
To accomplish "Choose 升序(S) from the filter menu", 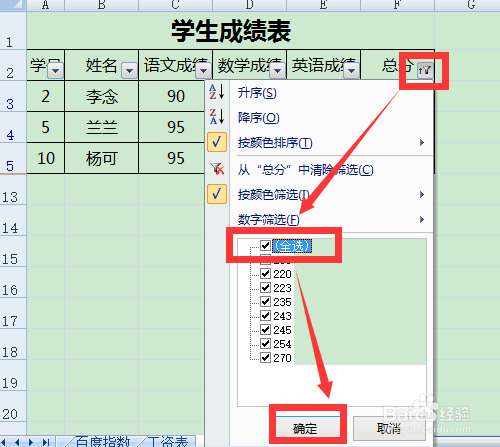I will tap(257, 92).
